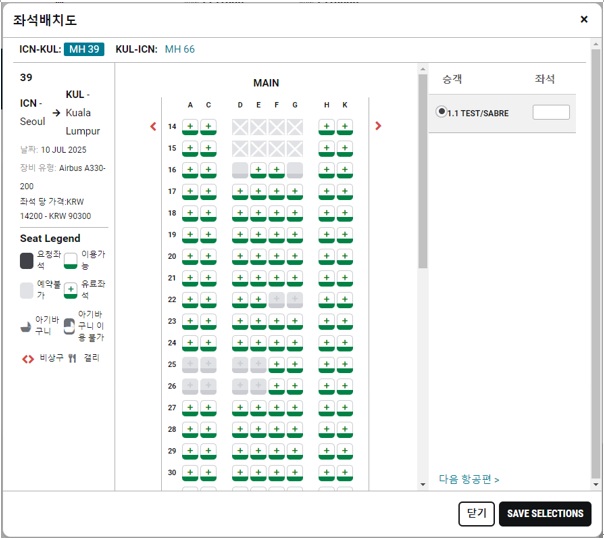The image size is (604, 539).
Task: Switch to MH 39 flight tab
Action: [x=84, y=49]
